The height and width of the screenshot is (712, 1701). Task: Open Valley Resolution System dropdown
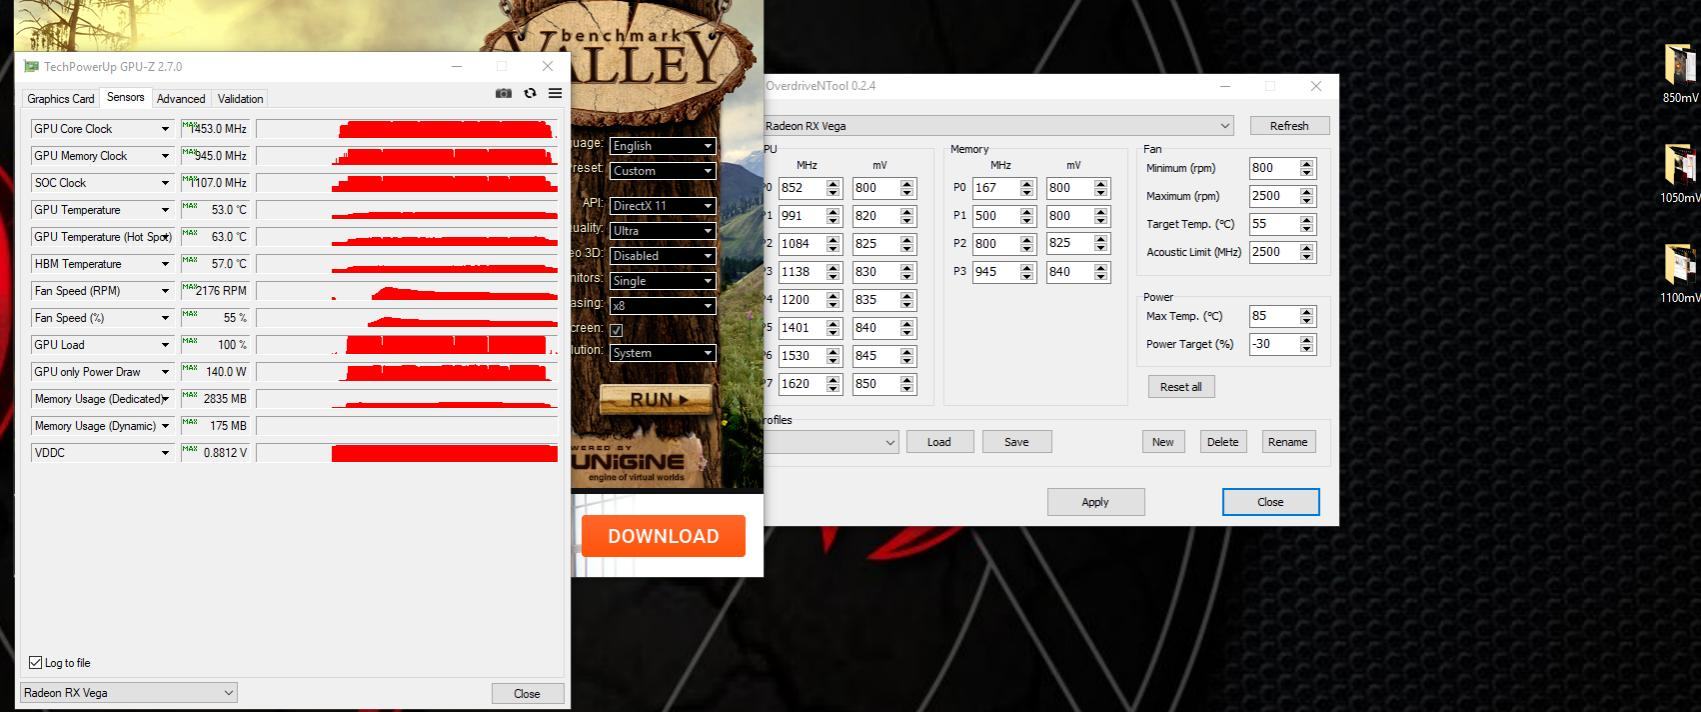point(662,353)
